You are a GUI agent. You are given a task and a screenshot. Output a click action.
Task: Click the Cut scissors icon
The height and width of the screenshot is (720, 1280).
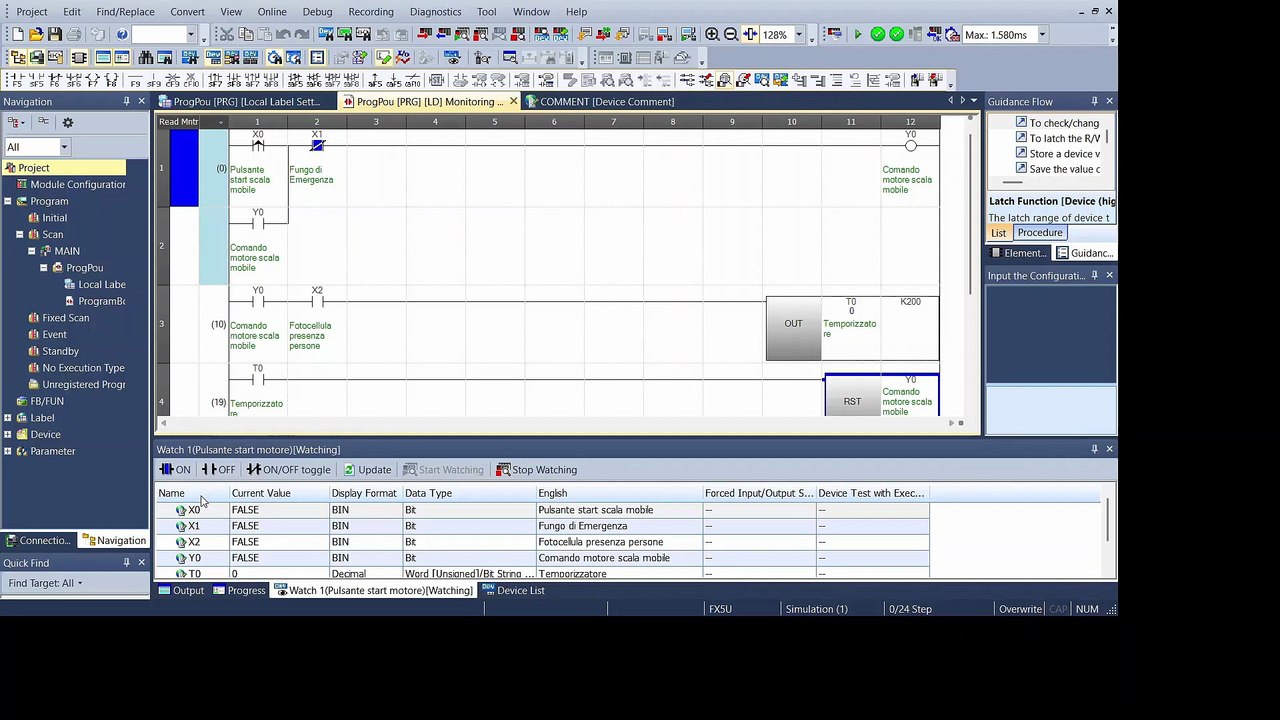coord(226,34)
